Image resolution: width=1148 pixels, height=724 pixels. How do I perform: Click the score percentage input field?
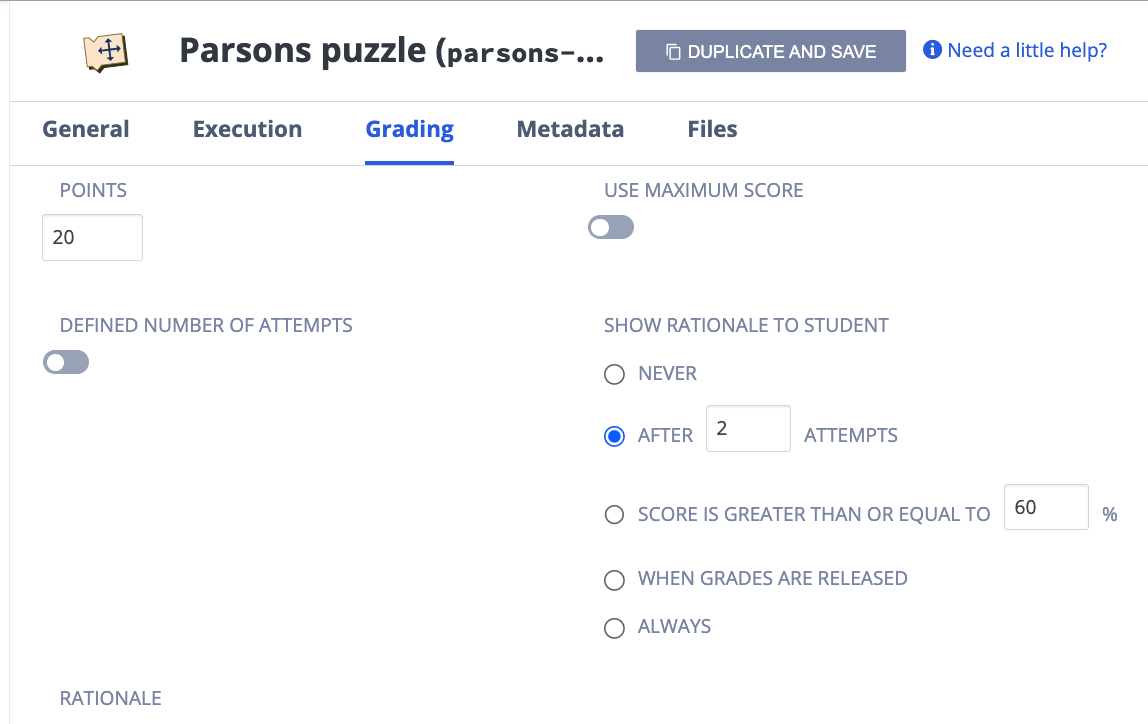[1045, 507]
